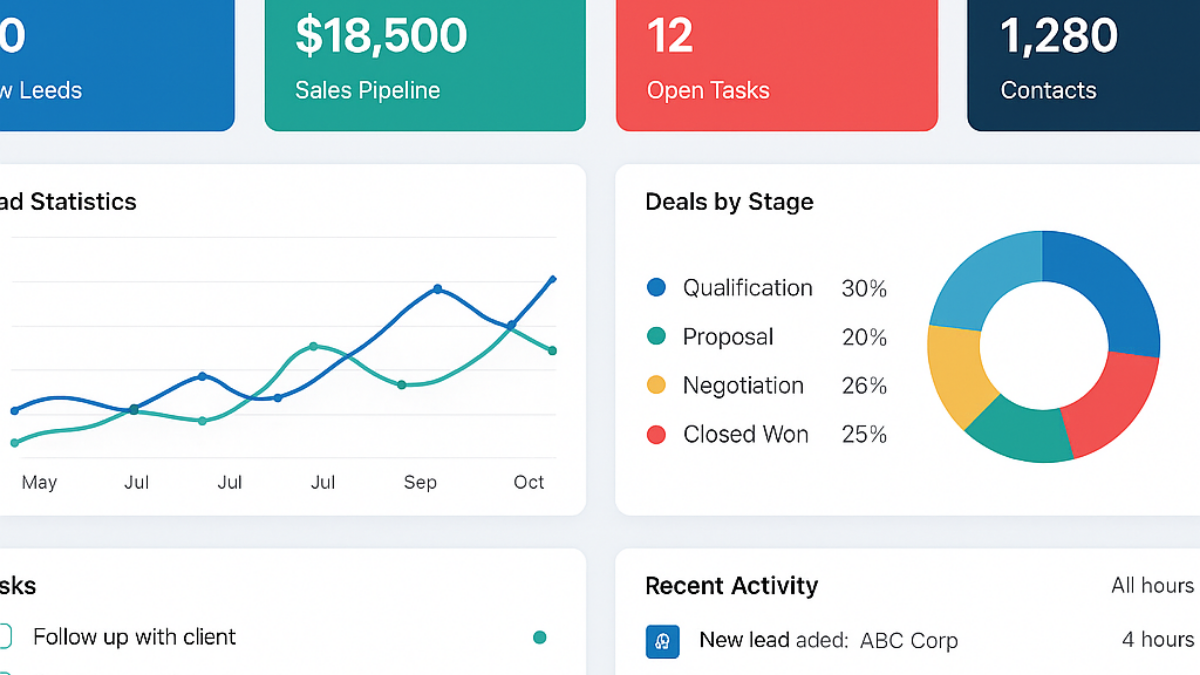Viewport: 1200px width, 675px height.
Task: Click the New lead headset icon
Action: [662, 641]
